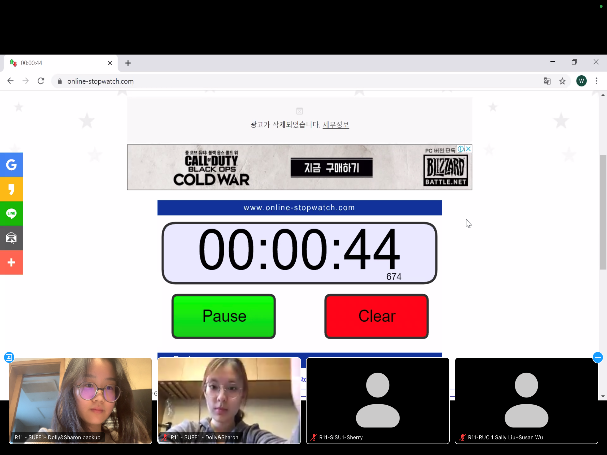Click the www.online-stopwatch.com blue banner link
607x455 pixels.
299,208
